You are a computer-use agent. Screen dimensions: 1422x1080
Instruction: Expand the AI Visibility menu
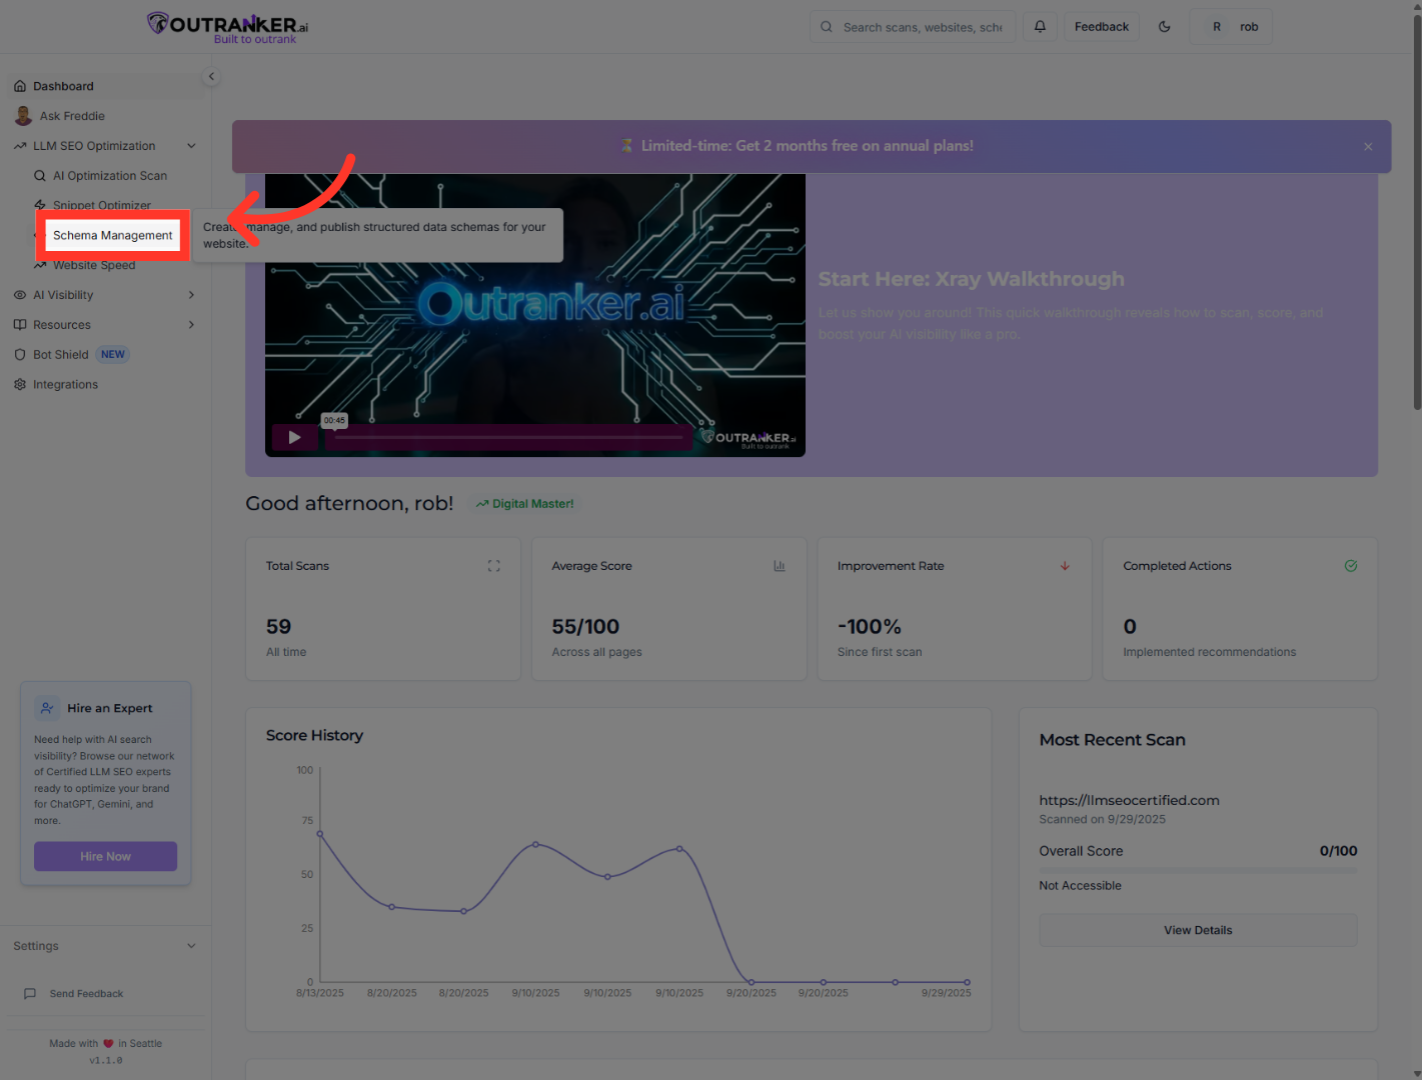(x=191, y=295)
